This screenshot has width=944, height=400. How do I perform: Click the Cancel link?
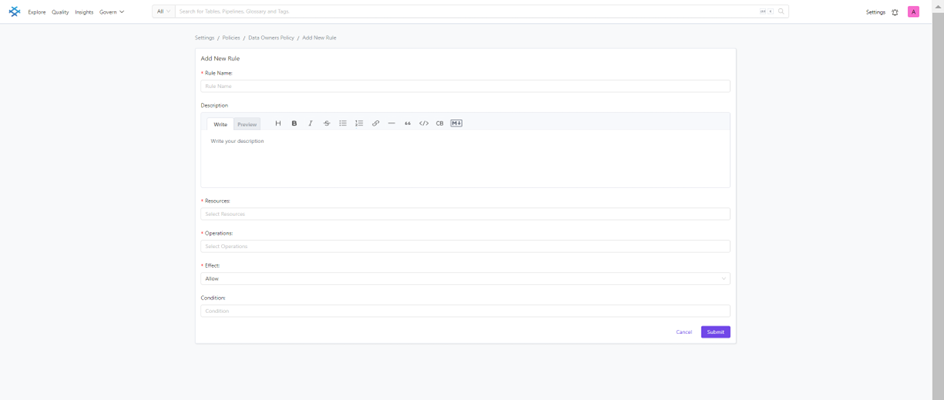[683, 332]
